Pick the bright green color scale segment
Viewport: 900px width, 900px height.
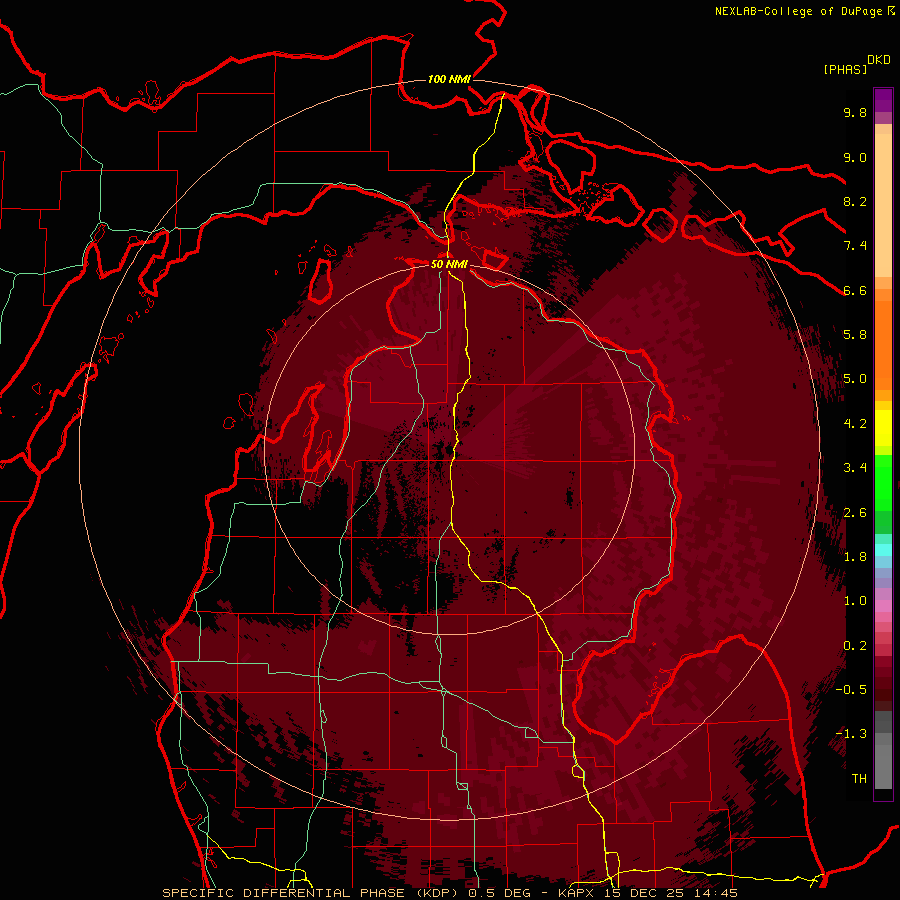click(x=883, y=482)
